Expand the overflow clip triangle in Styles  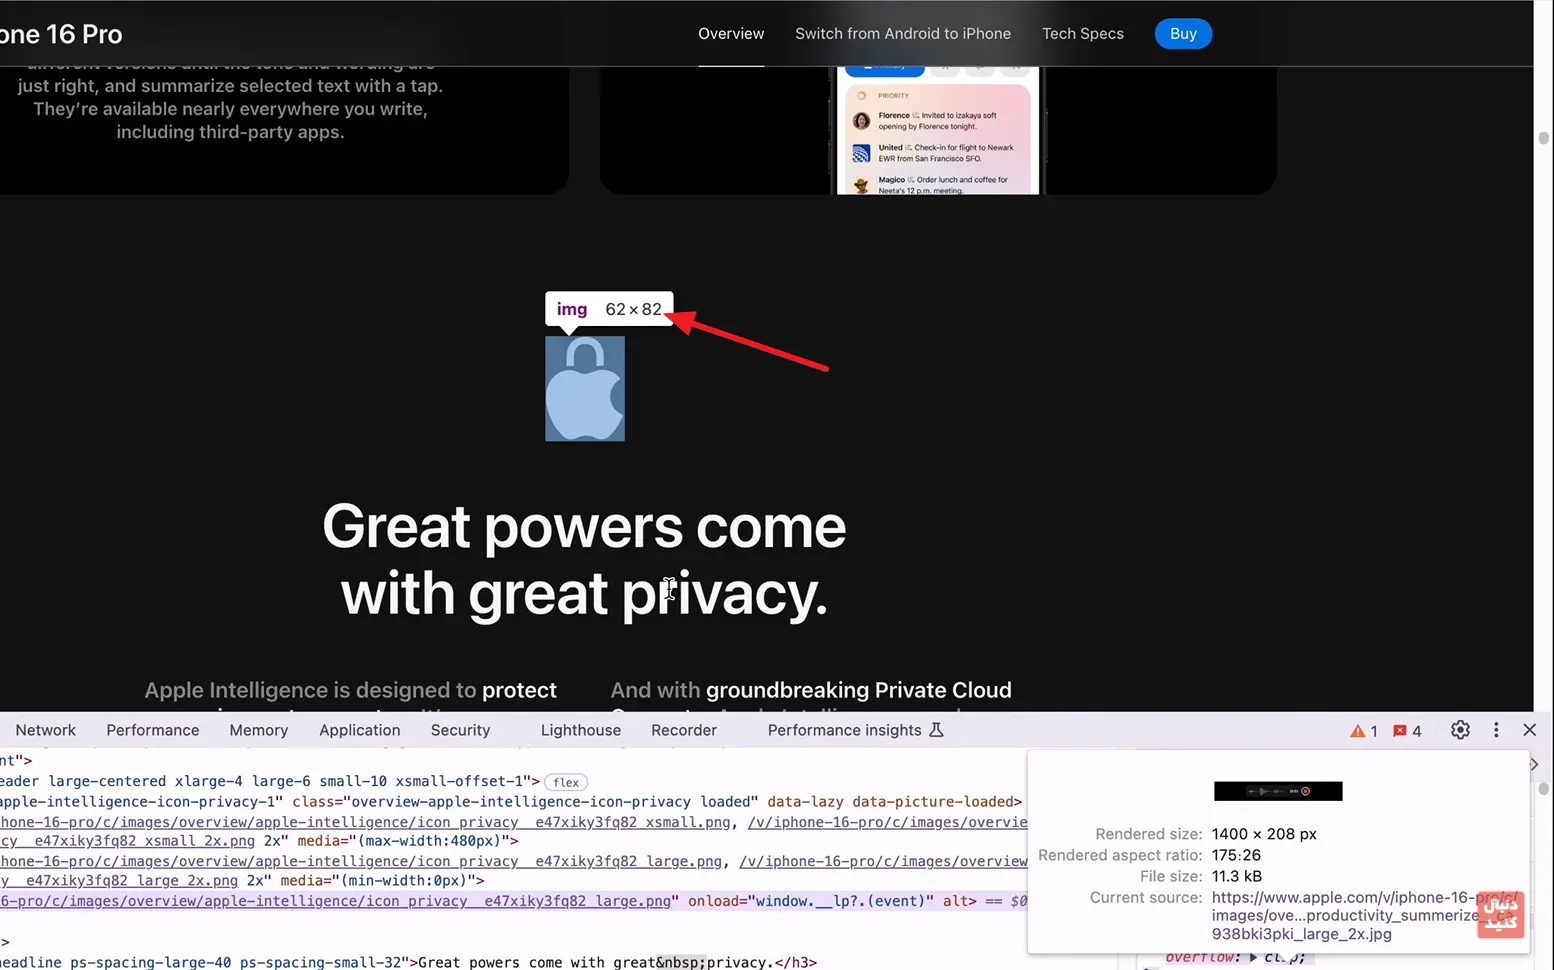point(1253,957)
